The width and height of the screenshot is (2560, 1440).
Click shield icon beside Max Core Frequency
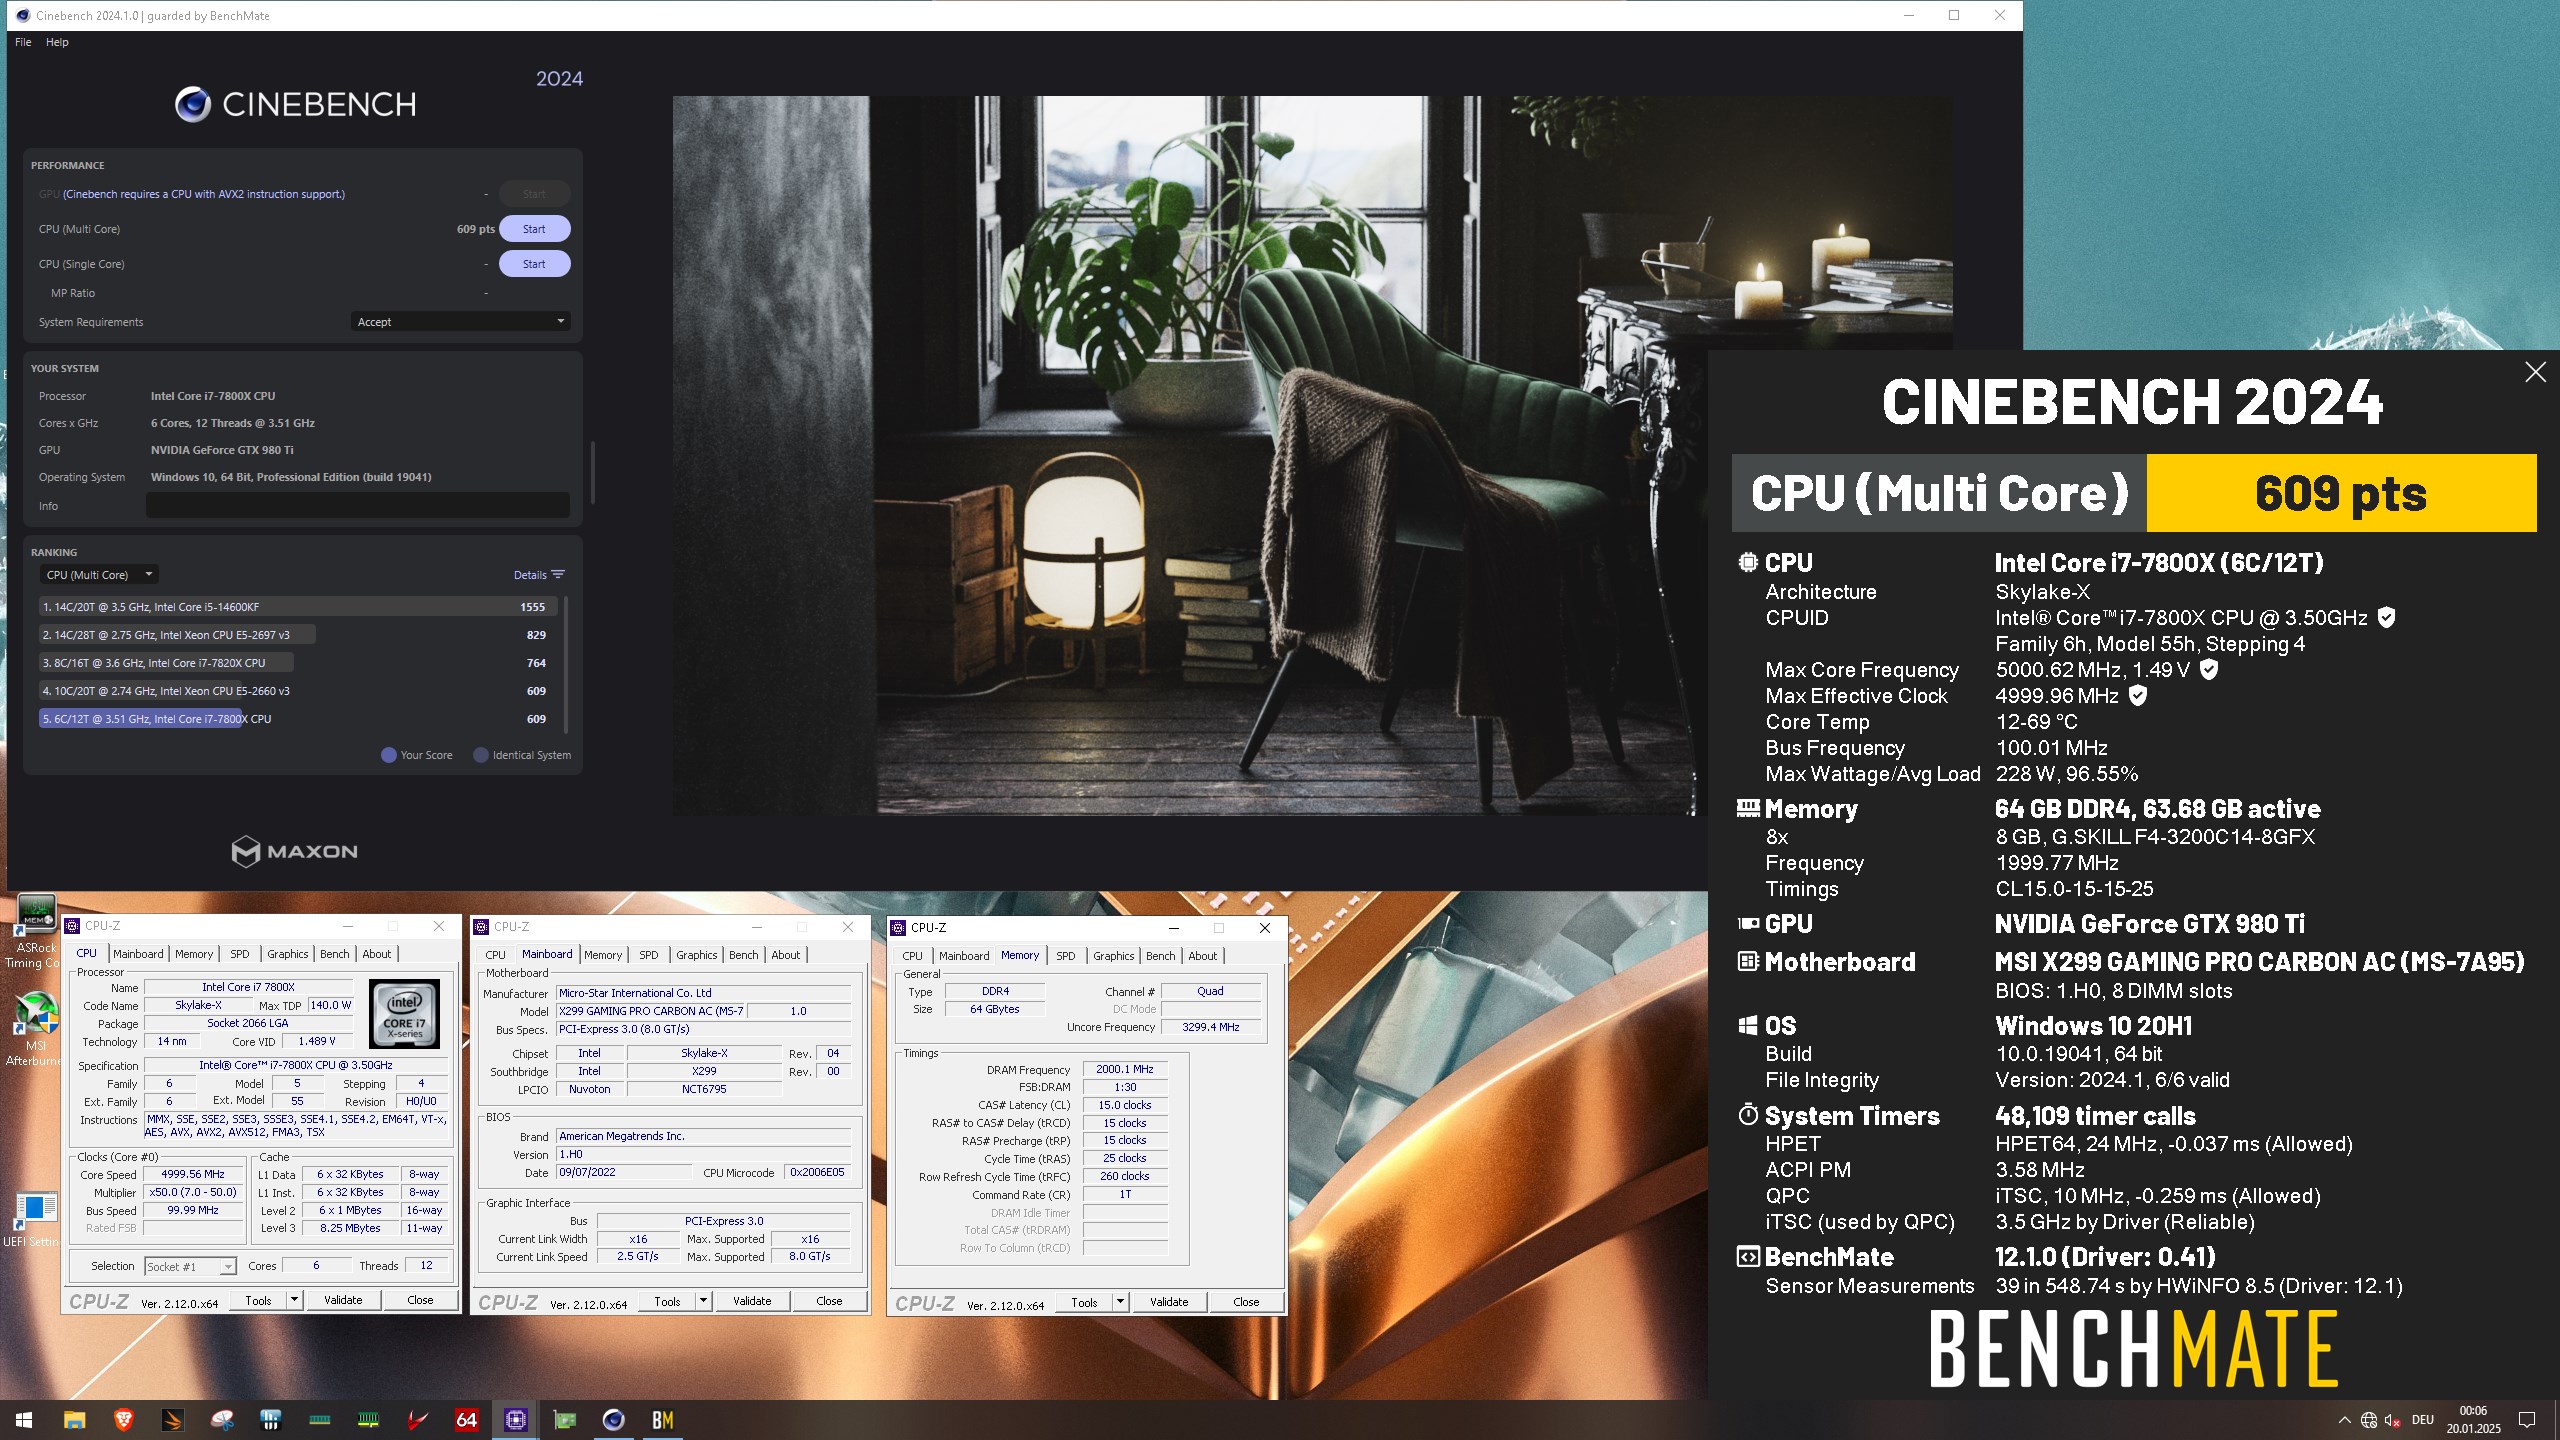[2209, 669]
